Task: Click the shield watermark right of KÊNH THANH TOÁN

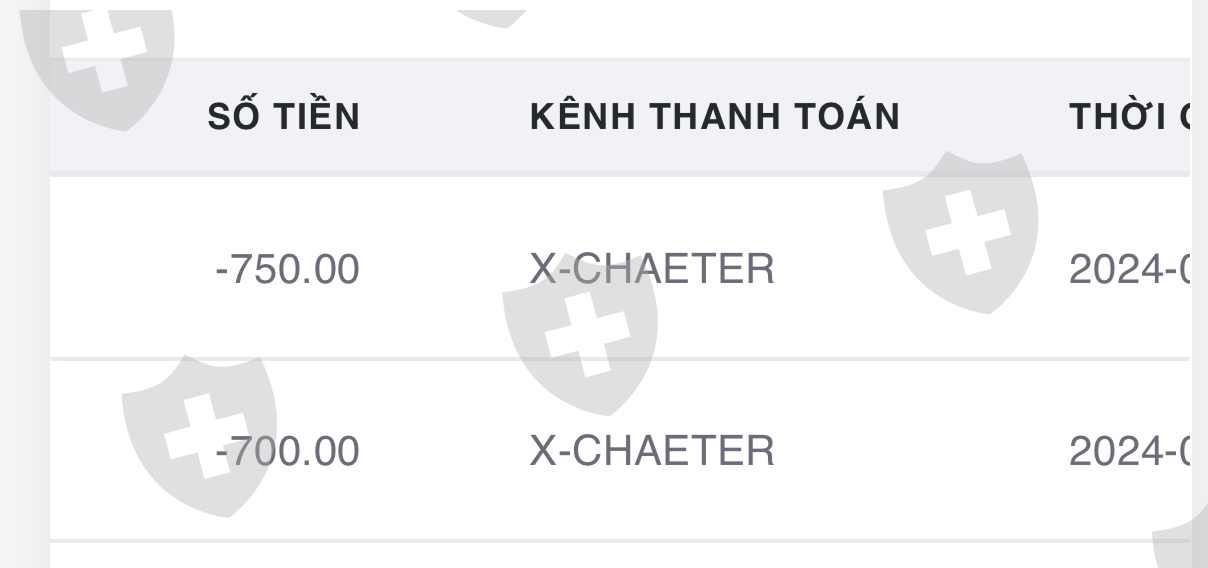Action: pos(960,230)
